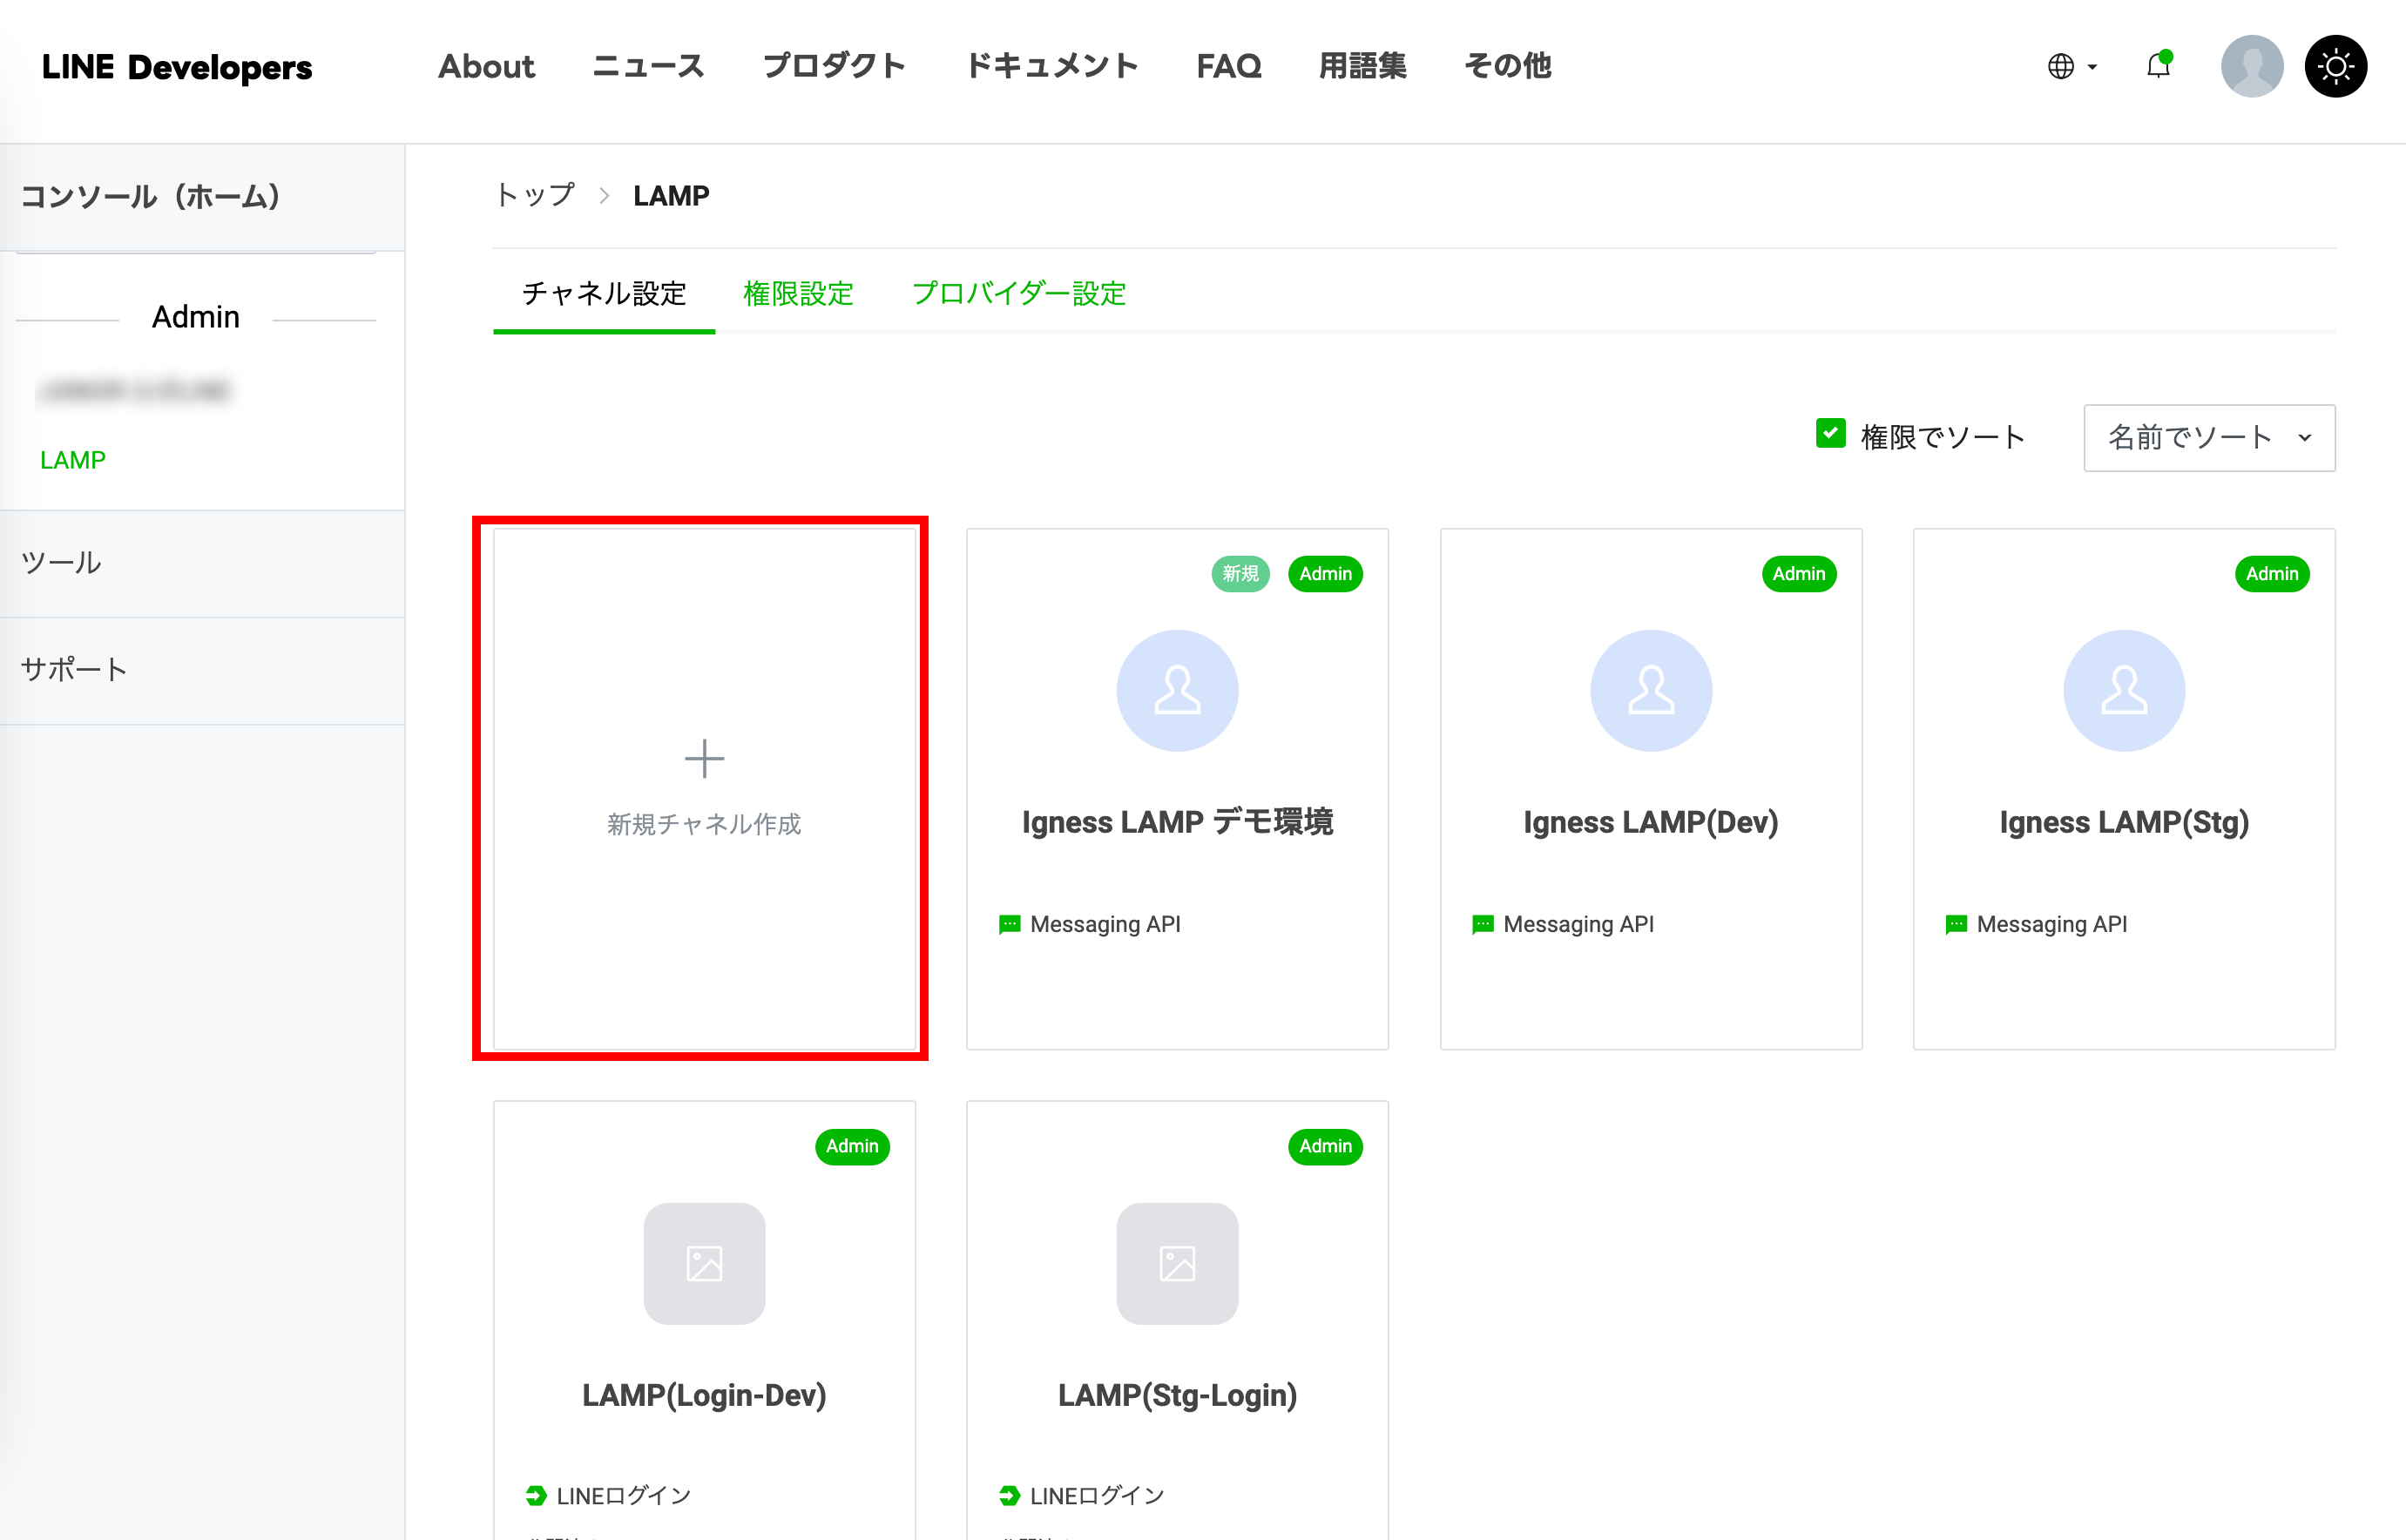Click the Igness LAMP(Stg) channel avatar

2123,690
